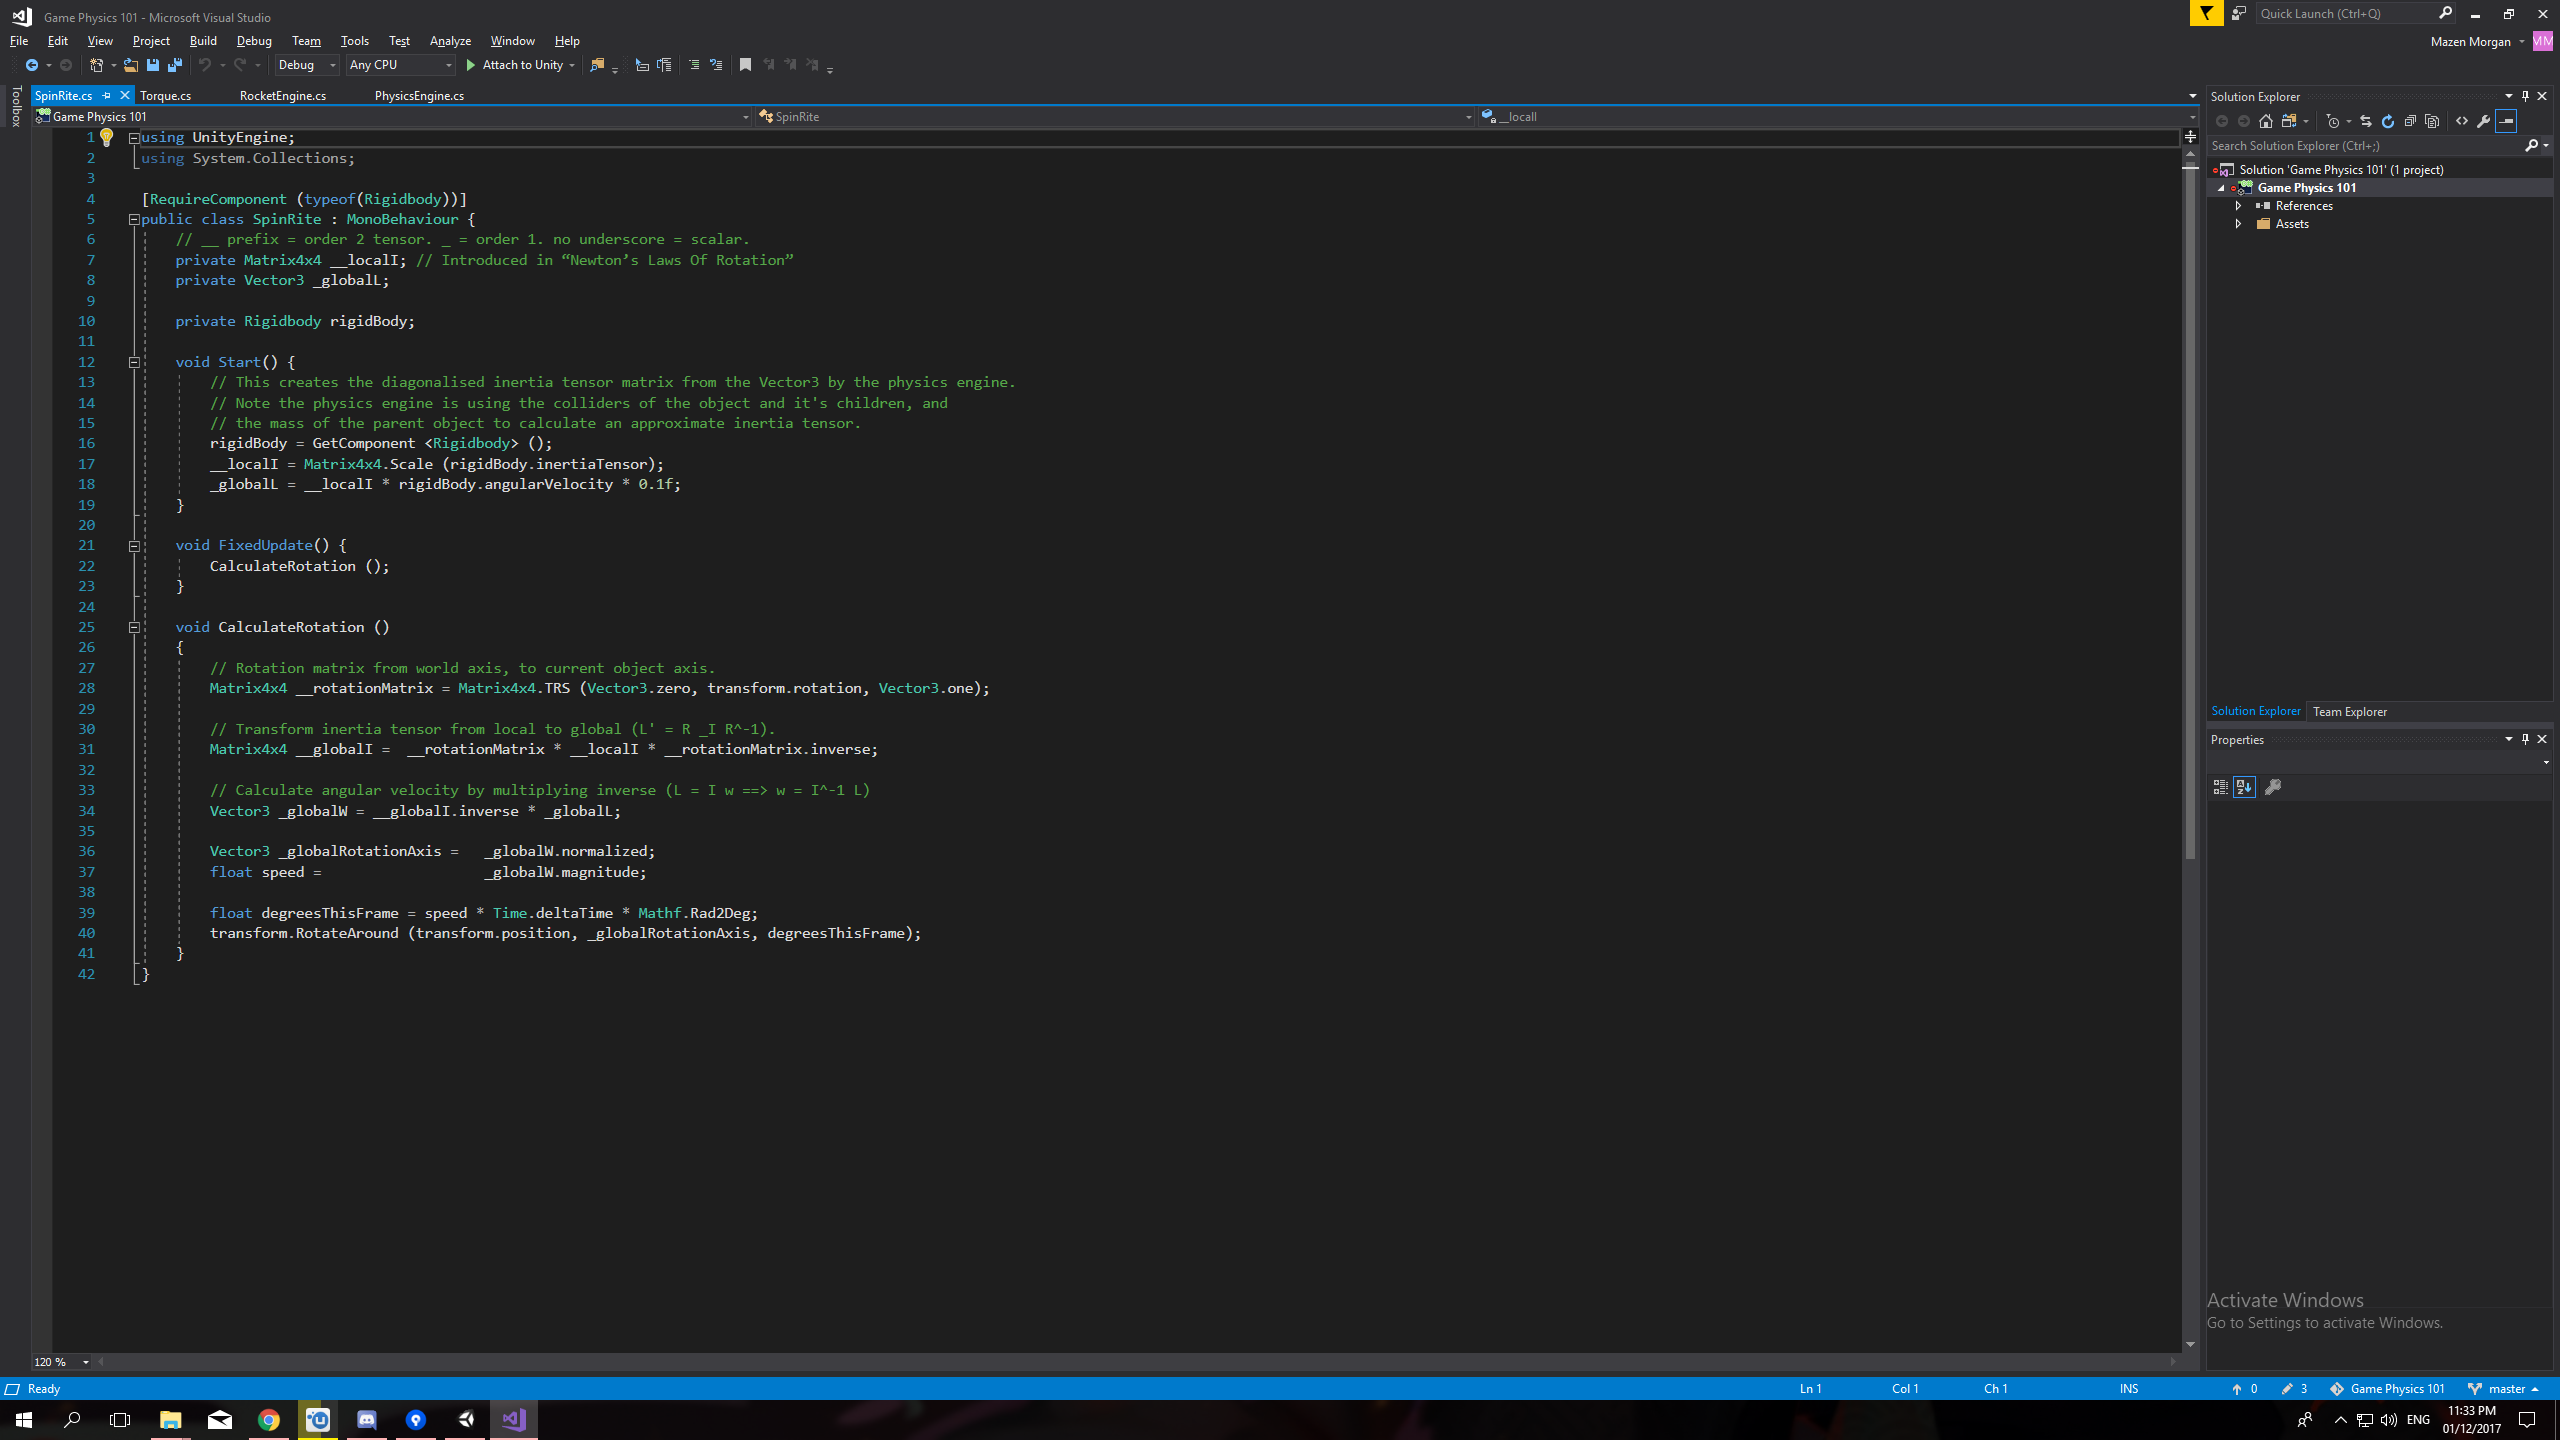Click the Refresh icon in Solution Explorer
This screenshot has width=2560, height=1440.
coord(2388,121)
